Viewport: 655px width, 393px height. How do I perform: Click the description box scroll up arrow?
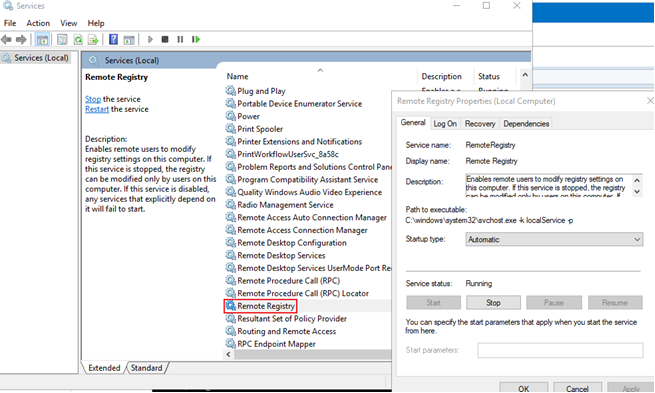pyautogui.click(x=637, y=180)
